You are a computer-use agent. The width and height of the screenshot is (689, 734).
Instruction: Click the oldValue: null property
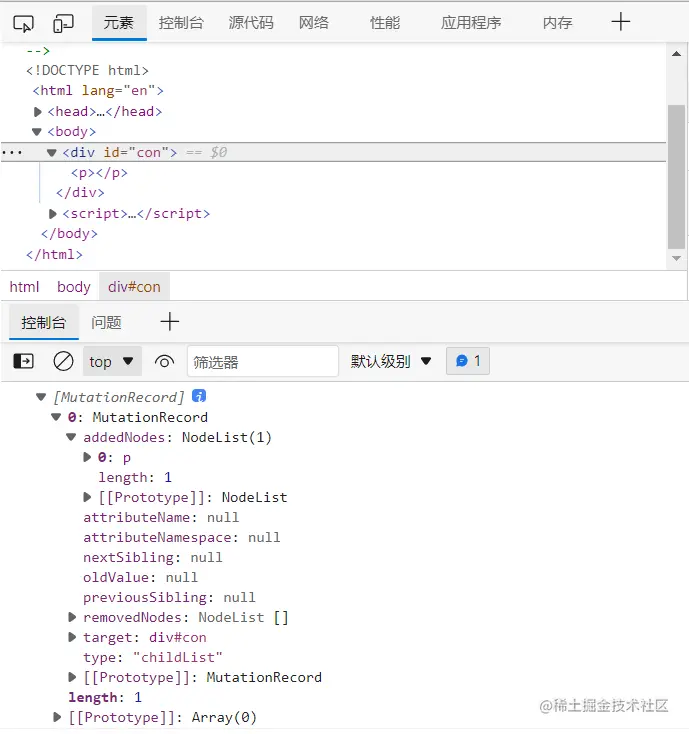click(140, 577)
